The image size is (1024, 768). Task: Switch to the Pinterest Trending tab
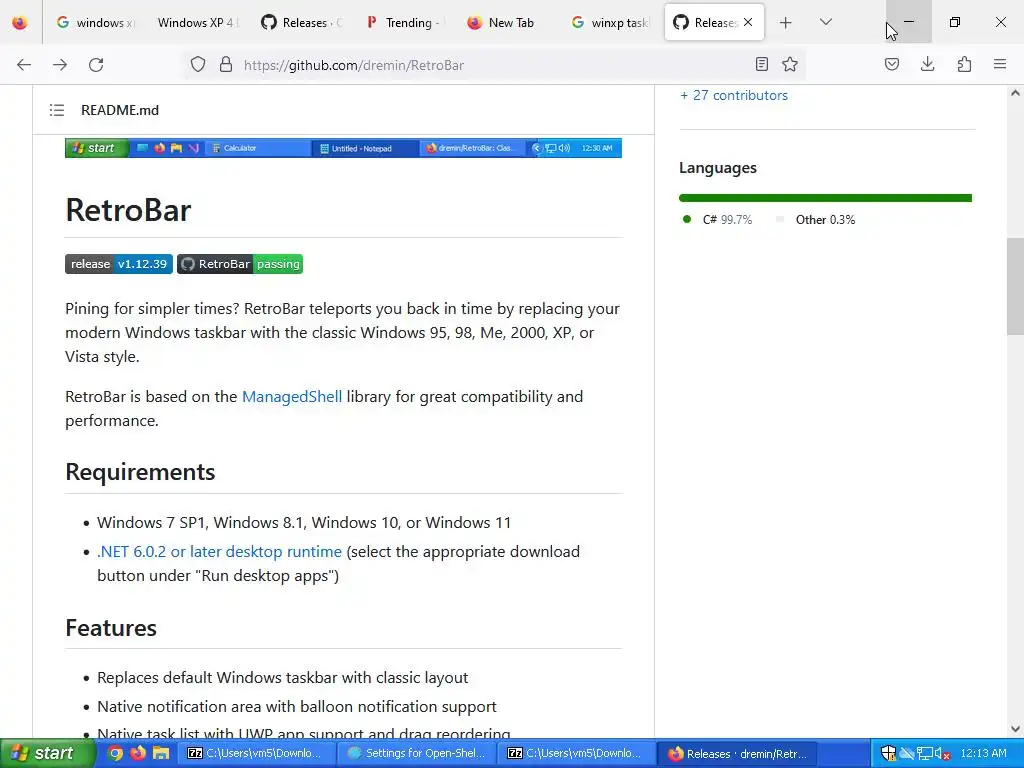click(x=404, y=22)
